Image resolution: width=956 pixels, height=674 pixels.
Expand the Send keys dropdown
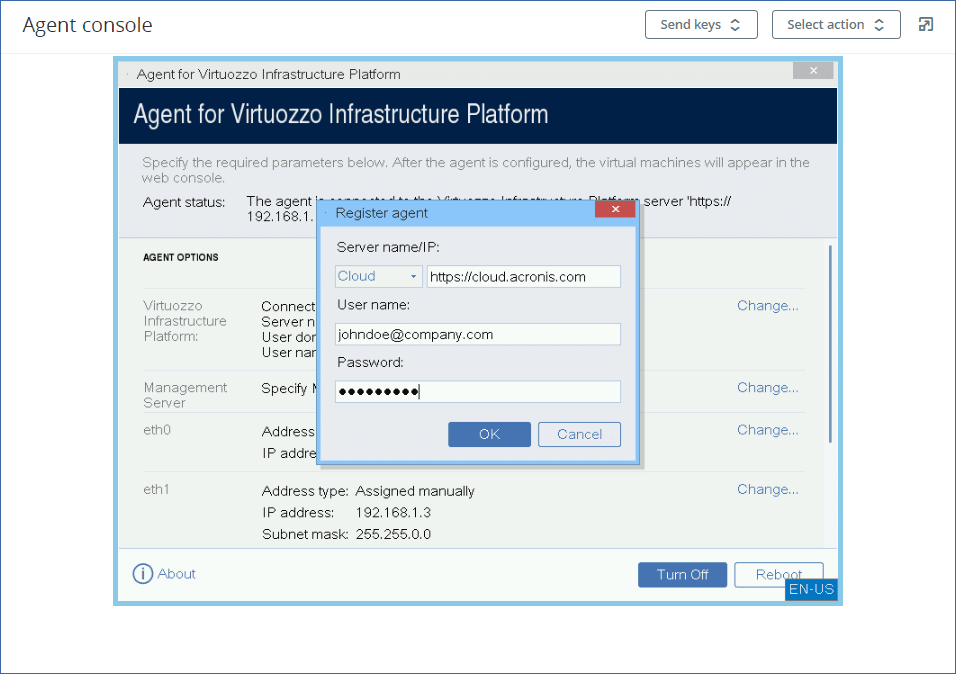click(701, 25)
